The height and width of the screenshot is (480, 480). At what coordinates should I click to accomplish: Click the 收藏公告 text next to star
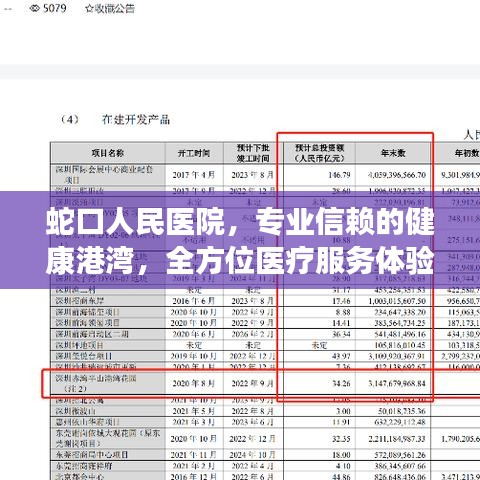(x=114, y=9)
